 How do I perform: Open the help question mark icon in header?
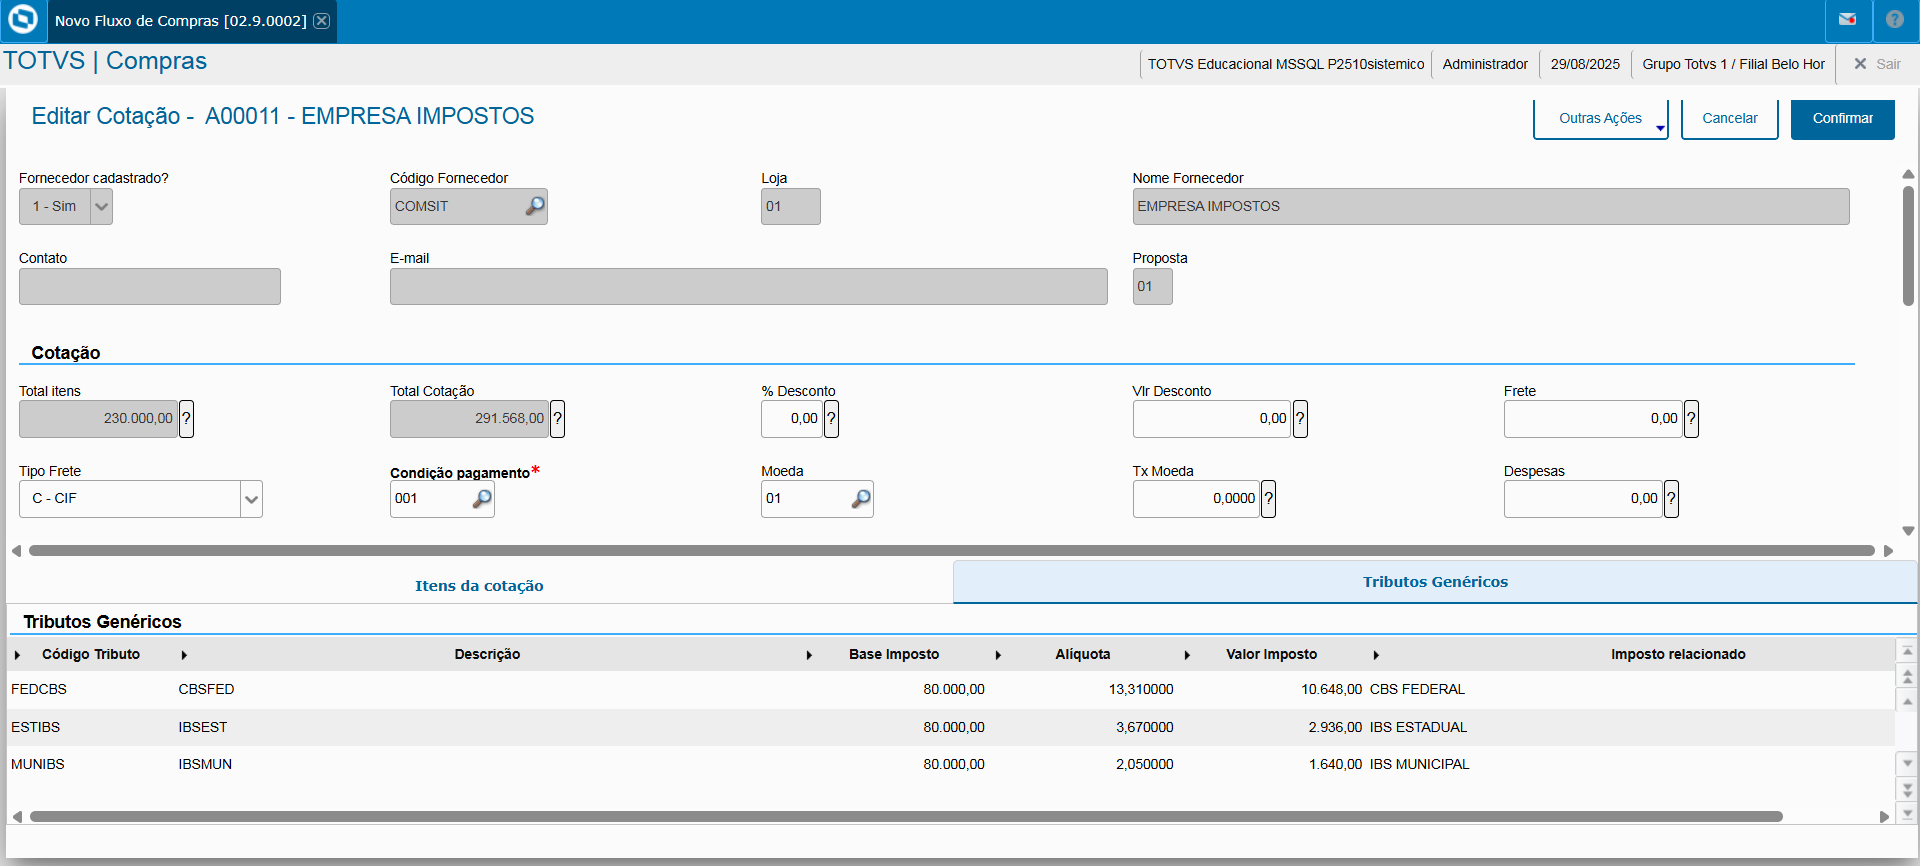[1894, 20]
